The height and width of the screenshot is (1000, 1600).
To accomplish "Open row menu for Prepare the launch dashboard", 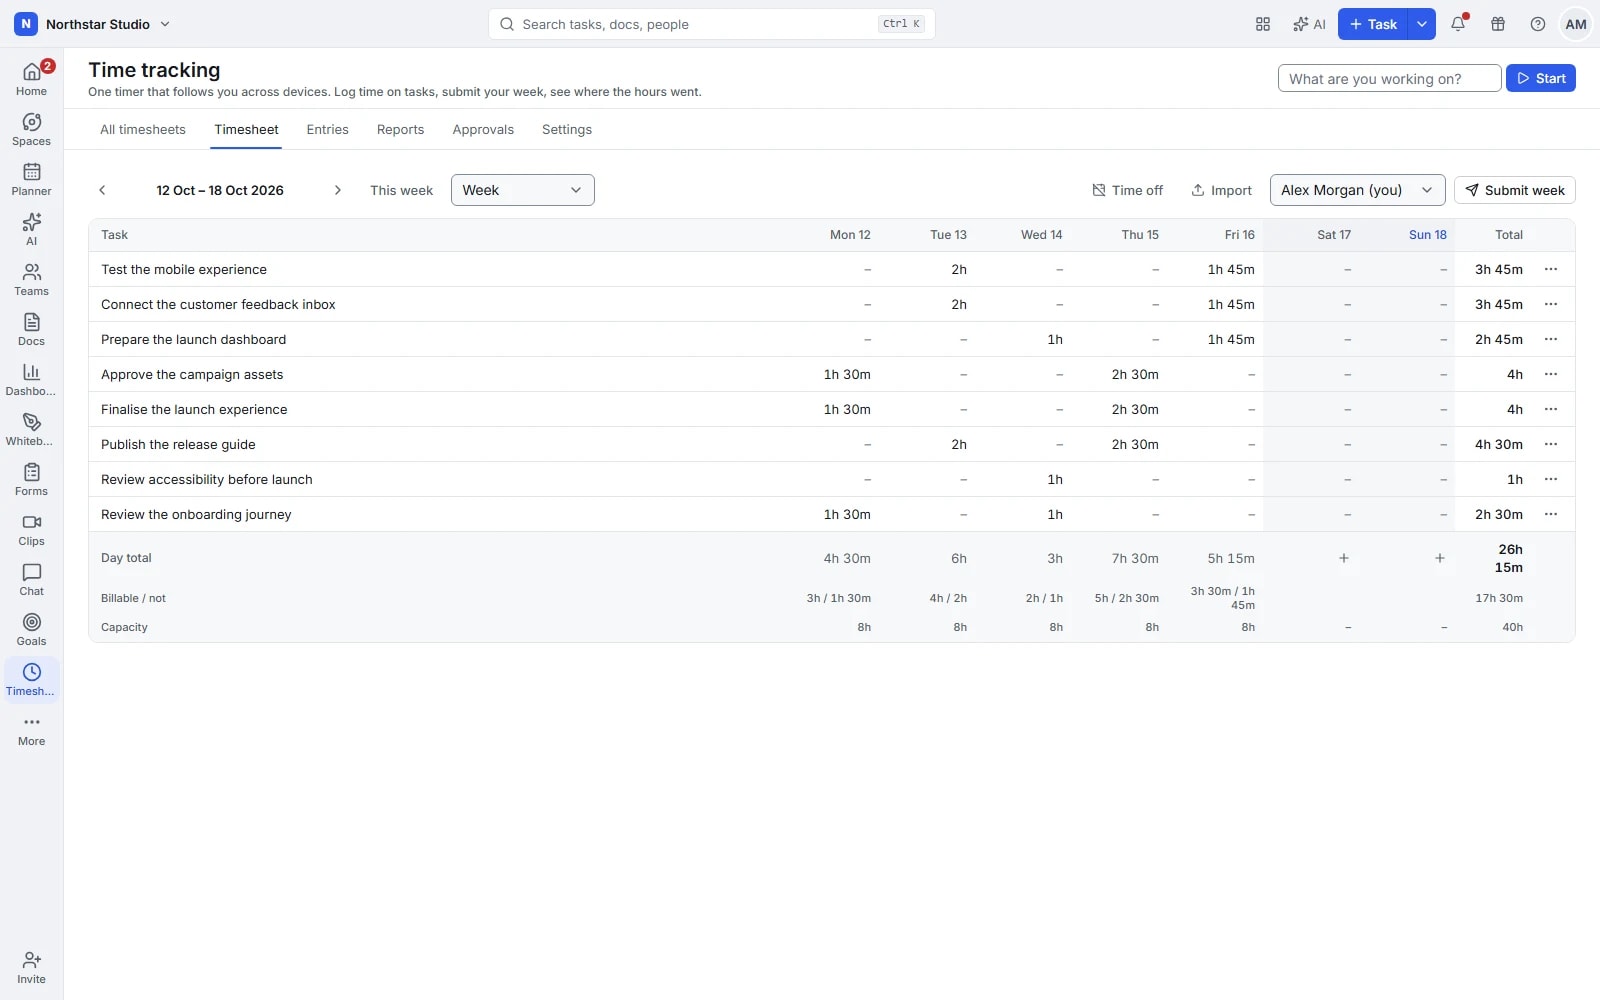I will [x=1551, y=339].
